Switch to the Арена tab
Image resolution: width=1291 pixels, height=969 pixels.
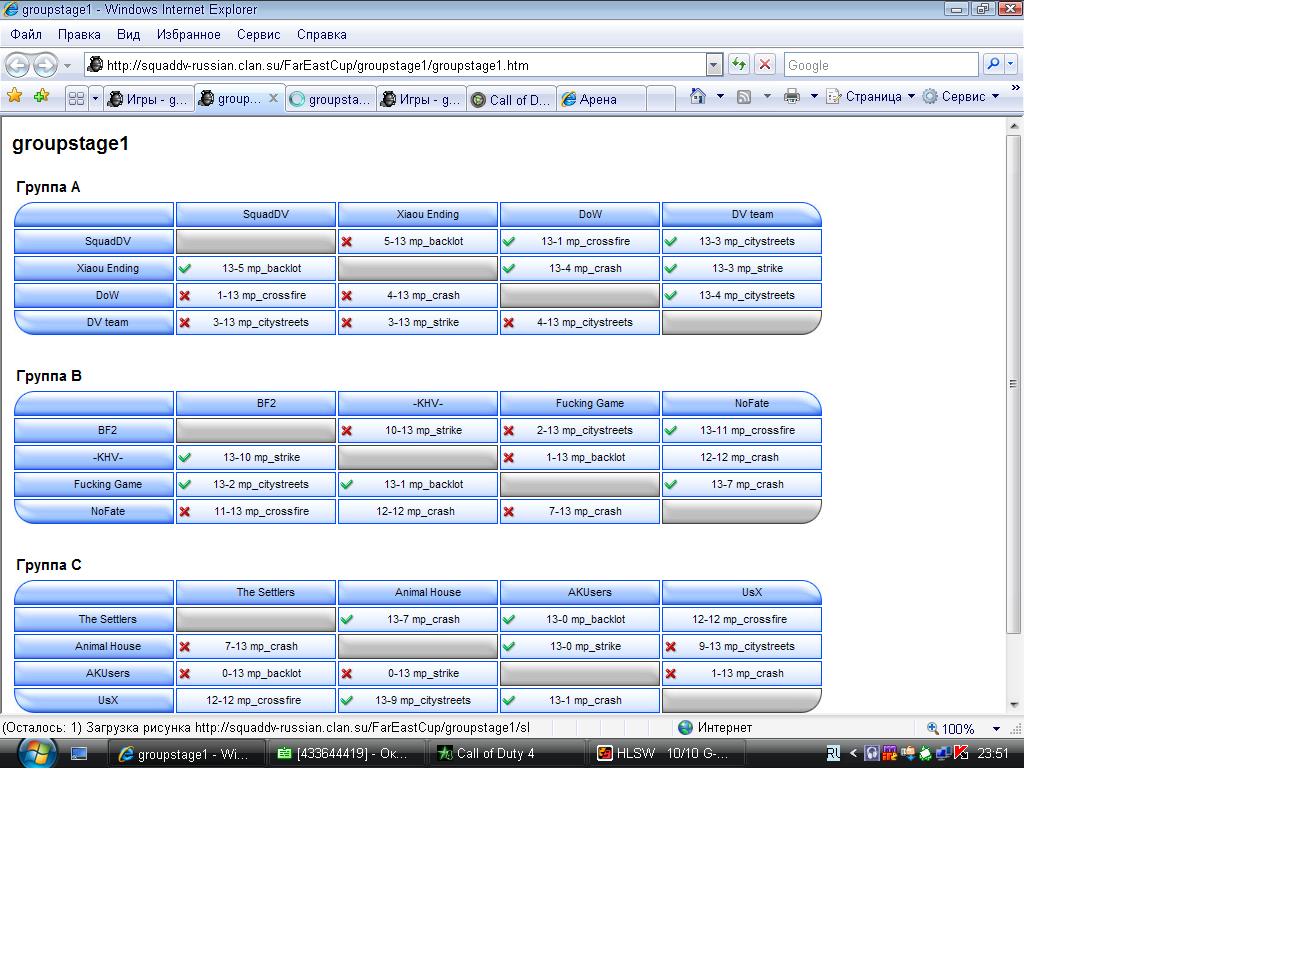click(x=598, y=99)
